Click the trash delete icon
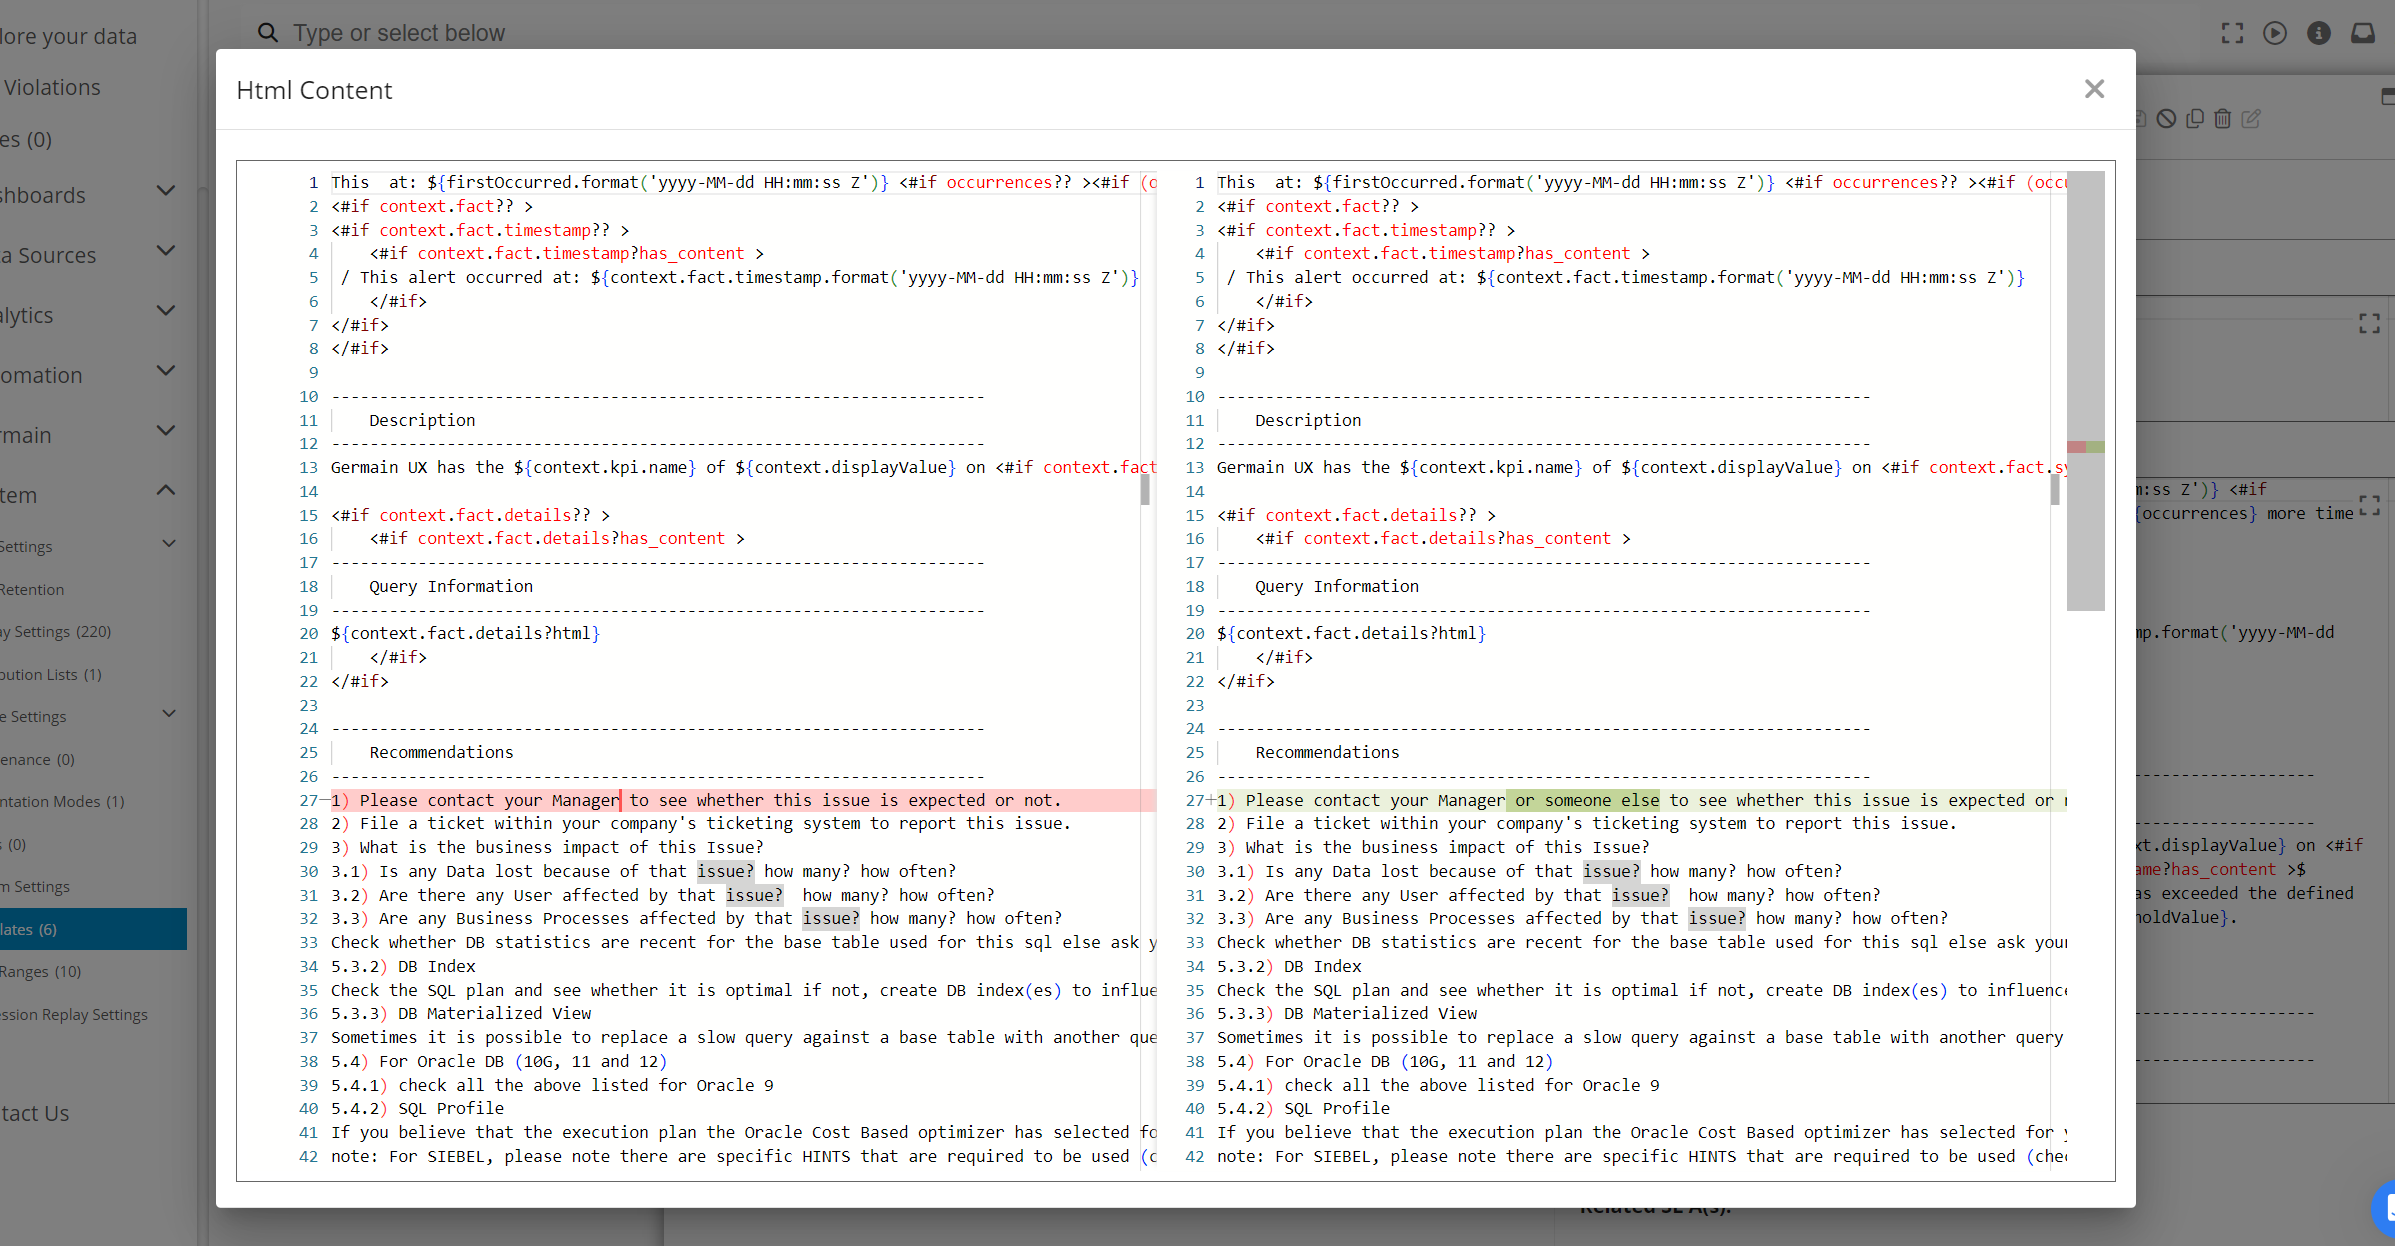The width and height of the screenshot is (2395, 1246). coord(2223,119)
